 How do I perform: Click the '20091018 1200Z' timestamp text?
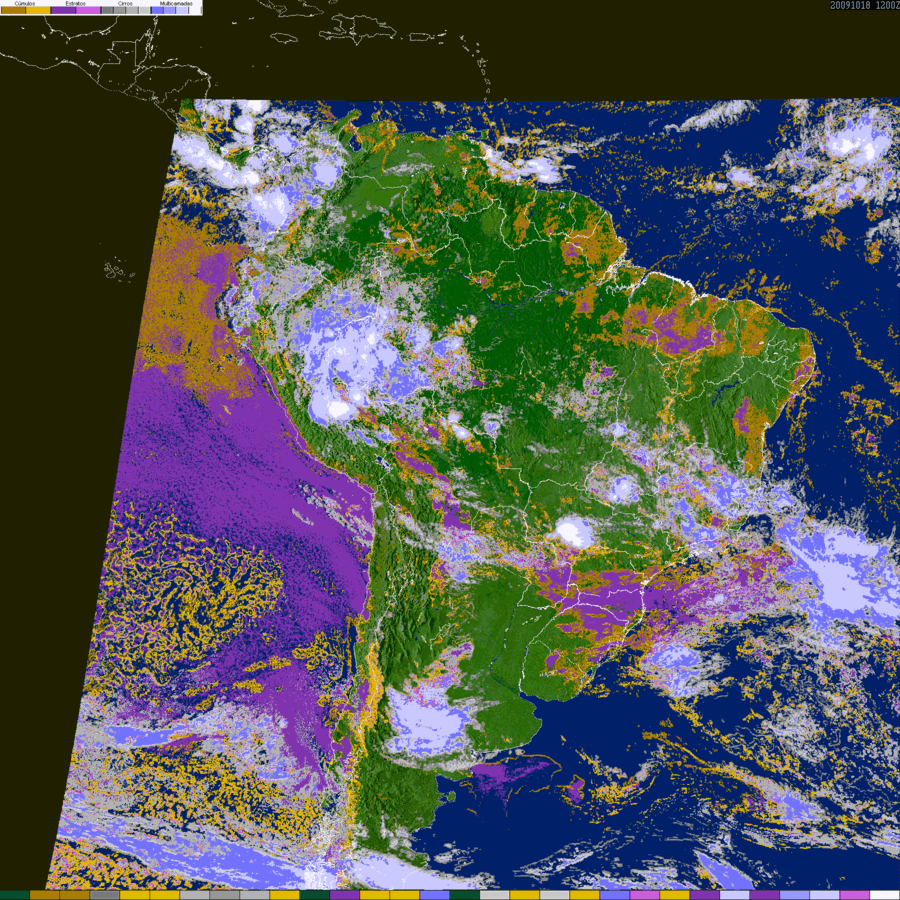pos(864,5)
